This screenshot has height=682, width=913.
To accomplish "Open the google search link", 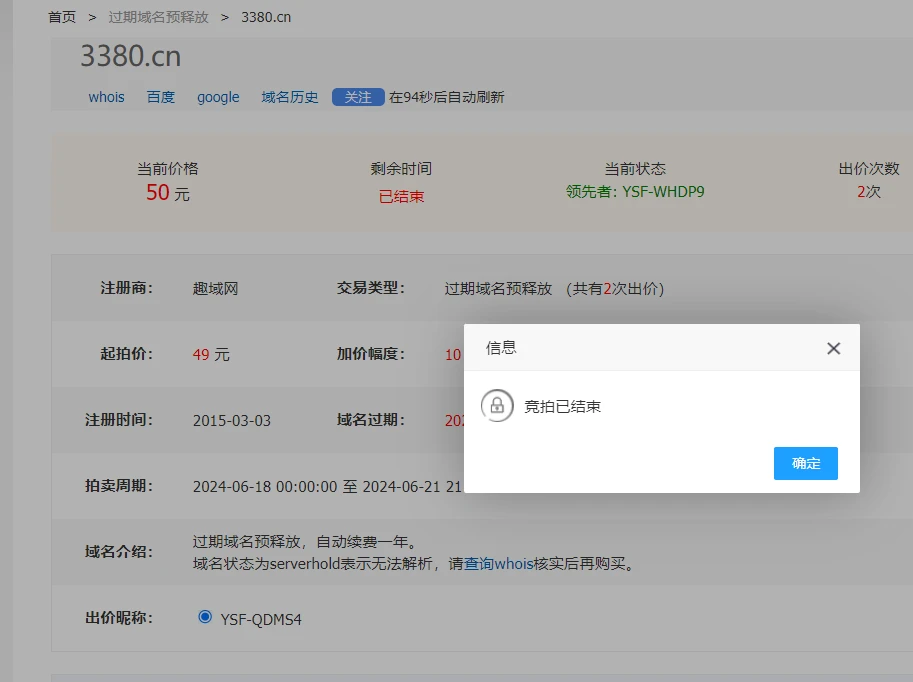I will point(218,97).
